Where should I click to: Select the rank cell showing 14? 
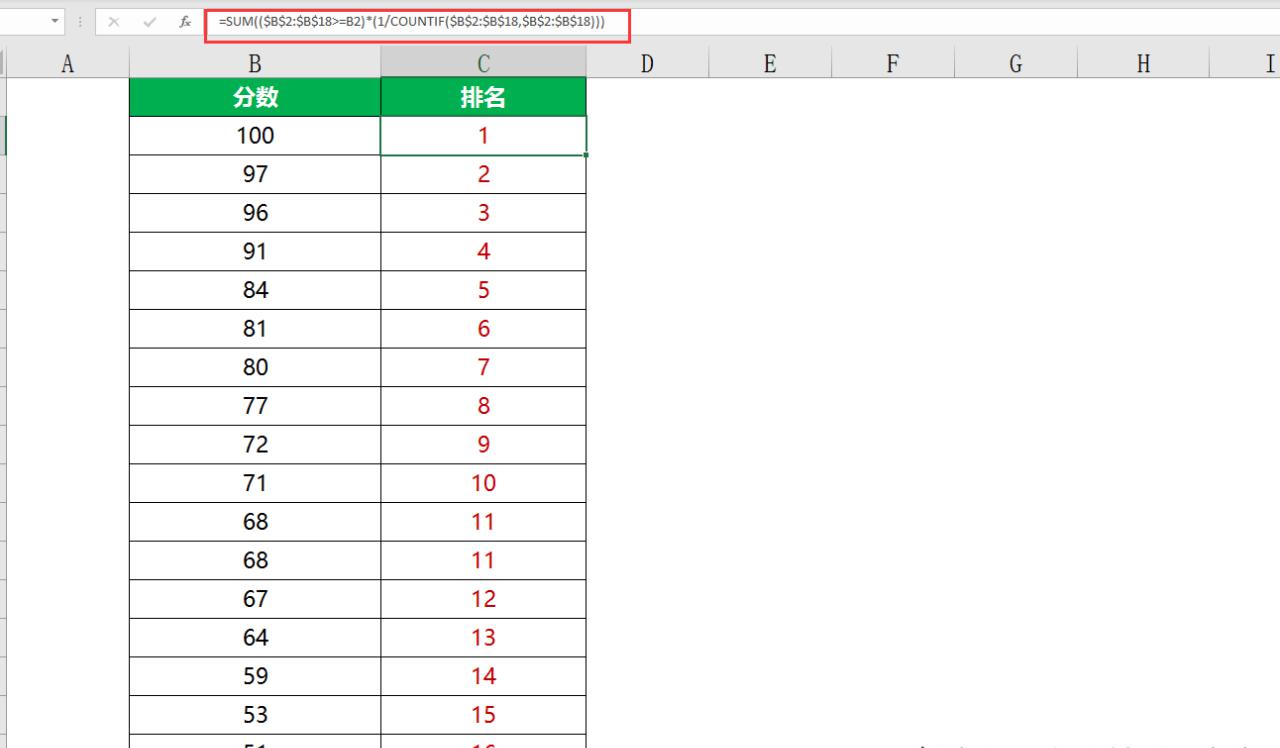coord(483,676)
